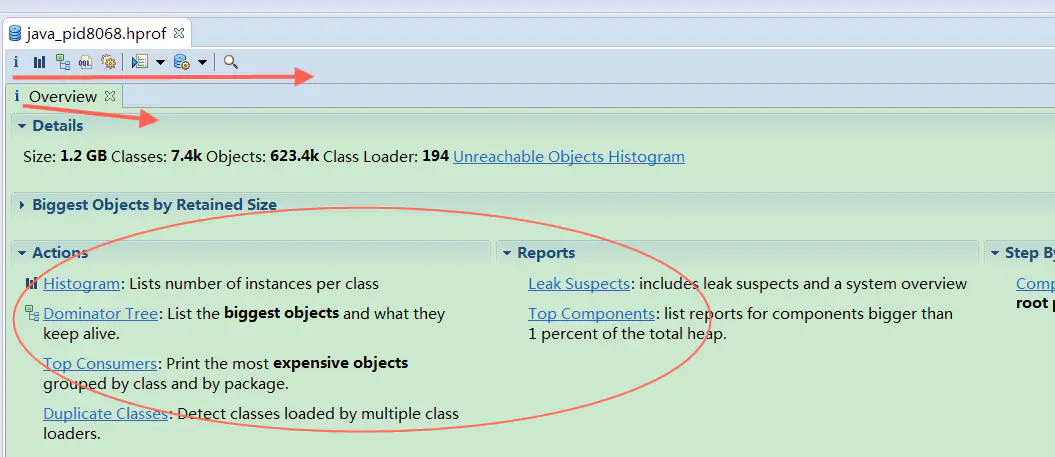
Task: Expand the Run Expert System Test dropdown arrow
Action: coord(160,63)
